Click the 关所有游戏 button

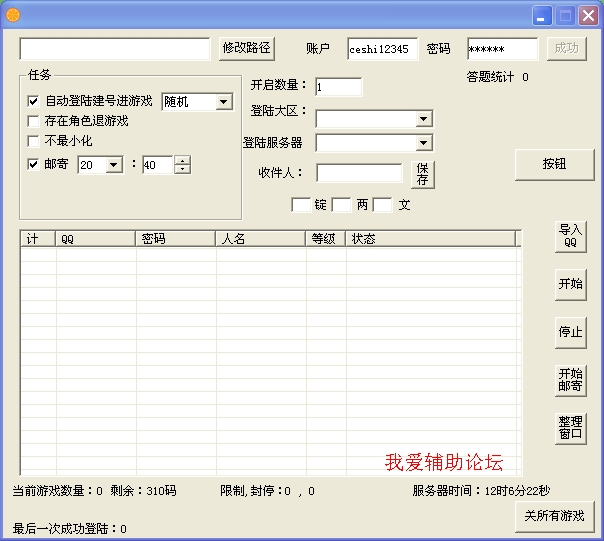click(555, 516)
